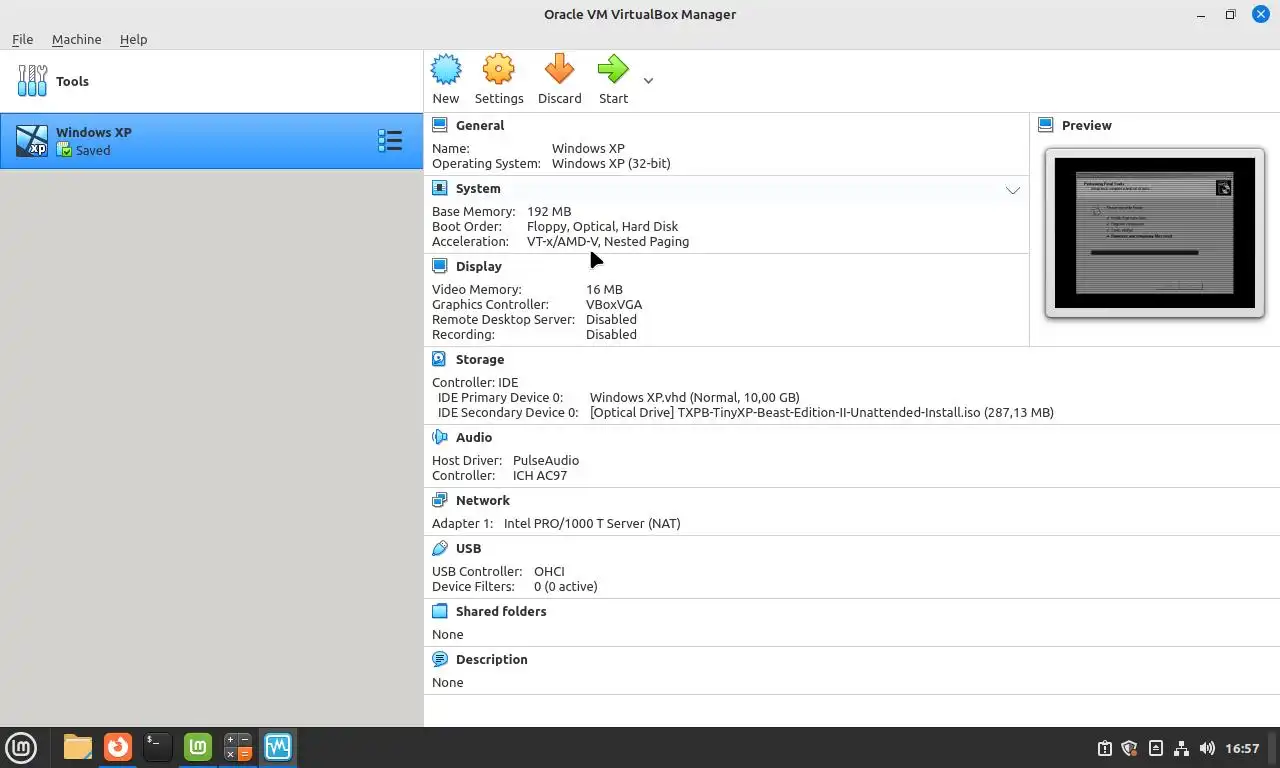The height and width of the screenshot is (768, 1280).
Task: Click the New virtual machine icon
Action: click(x=446, y=70)
